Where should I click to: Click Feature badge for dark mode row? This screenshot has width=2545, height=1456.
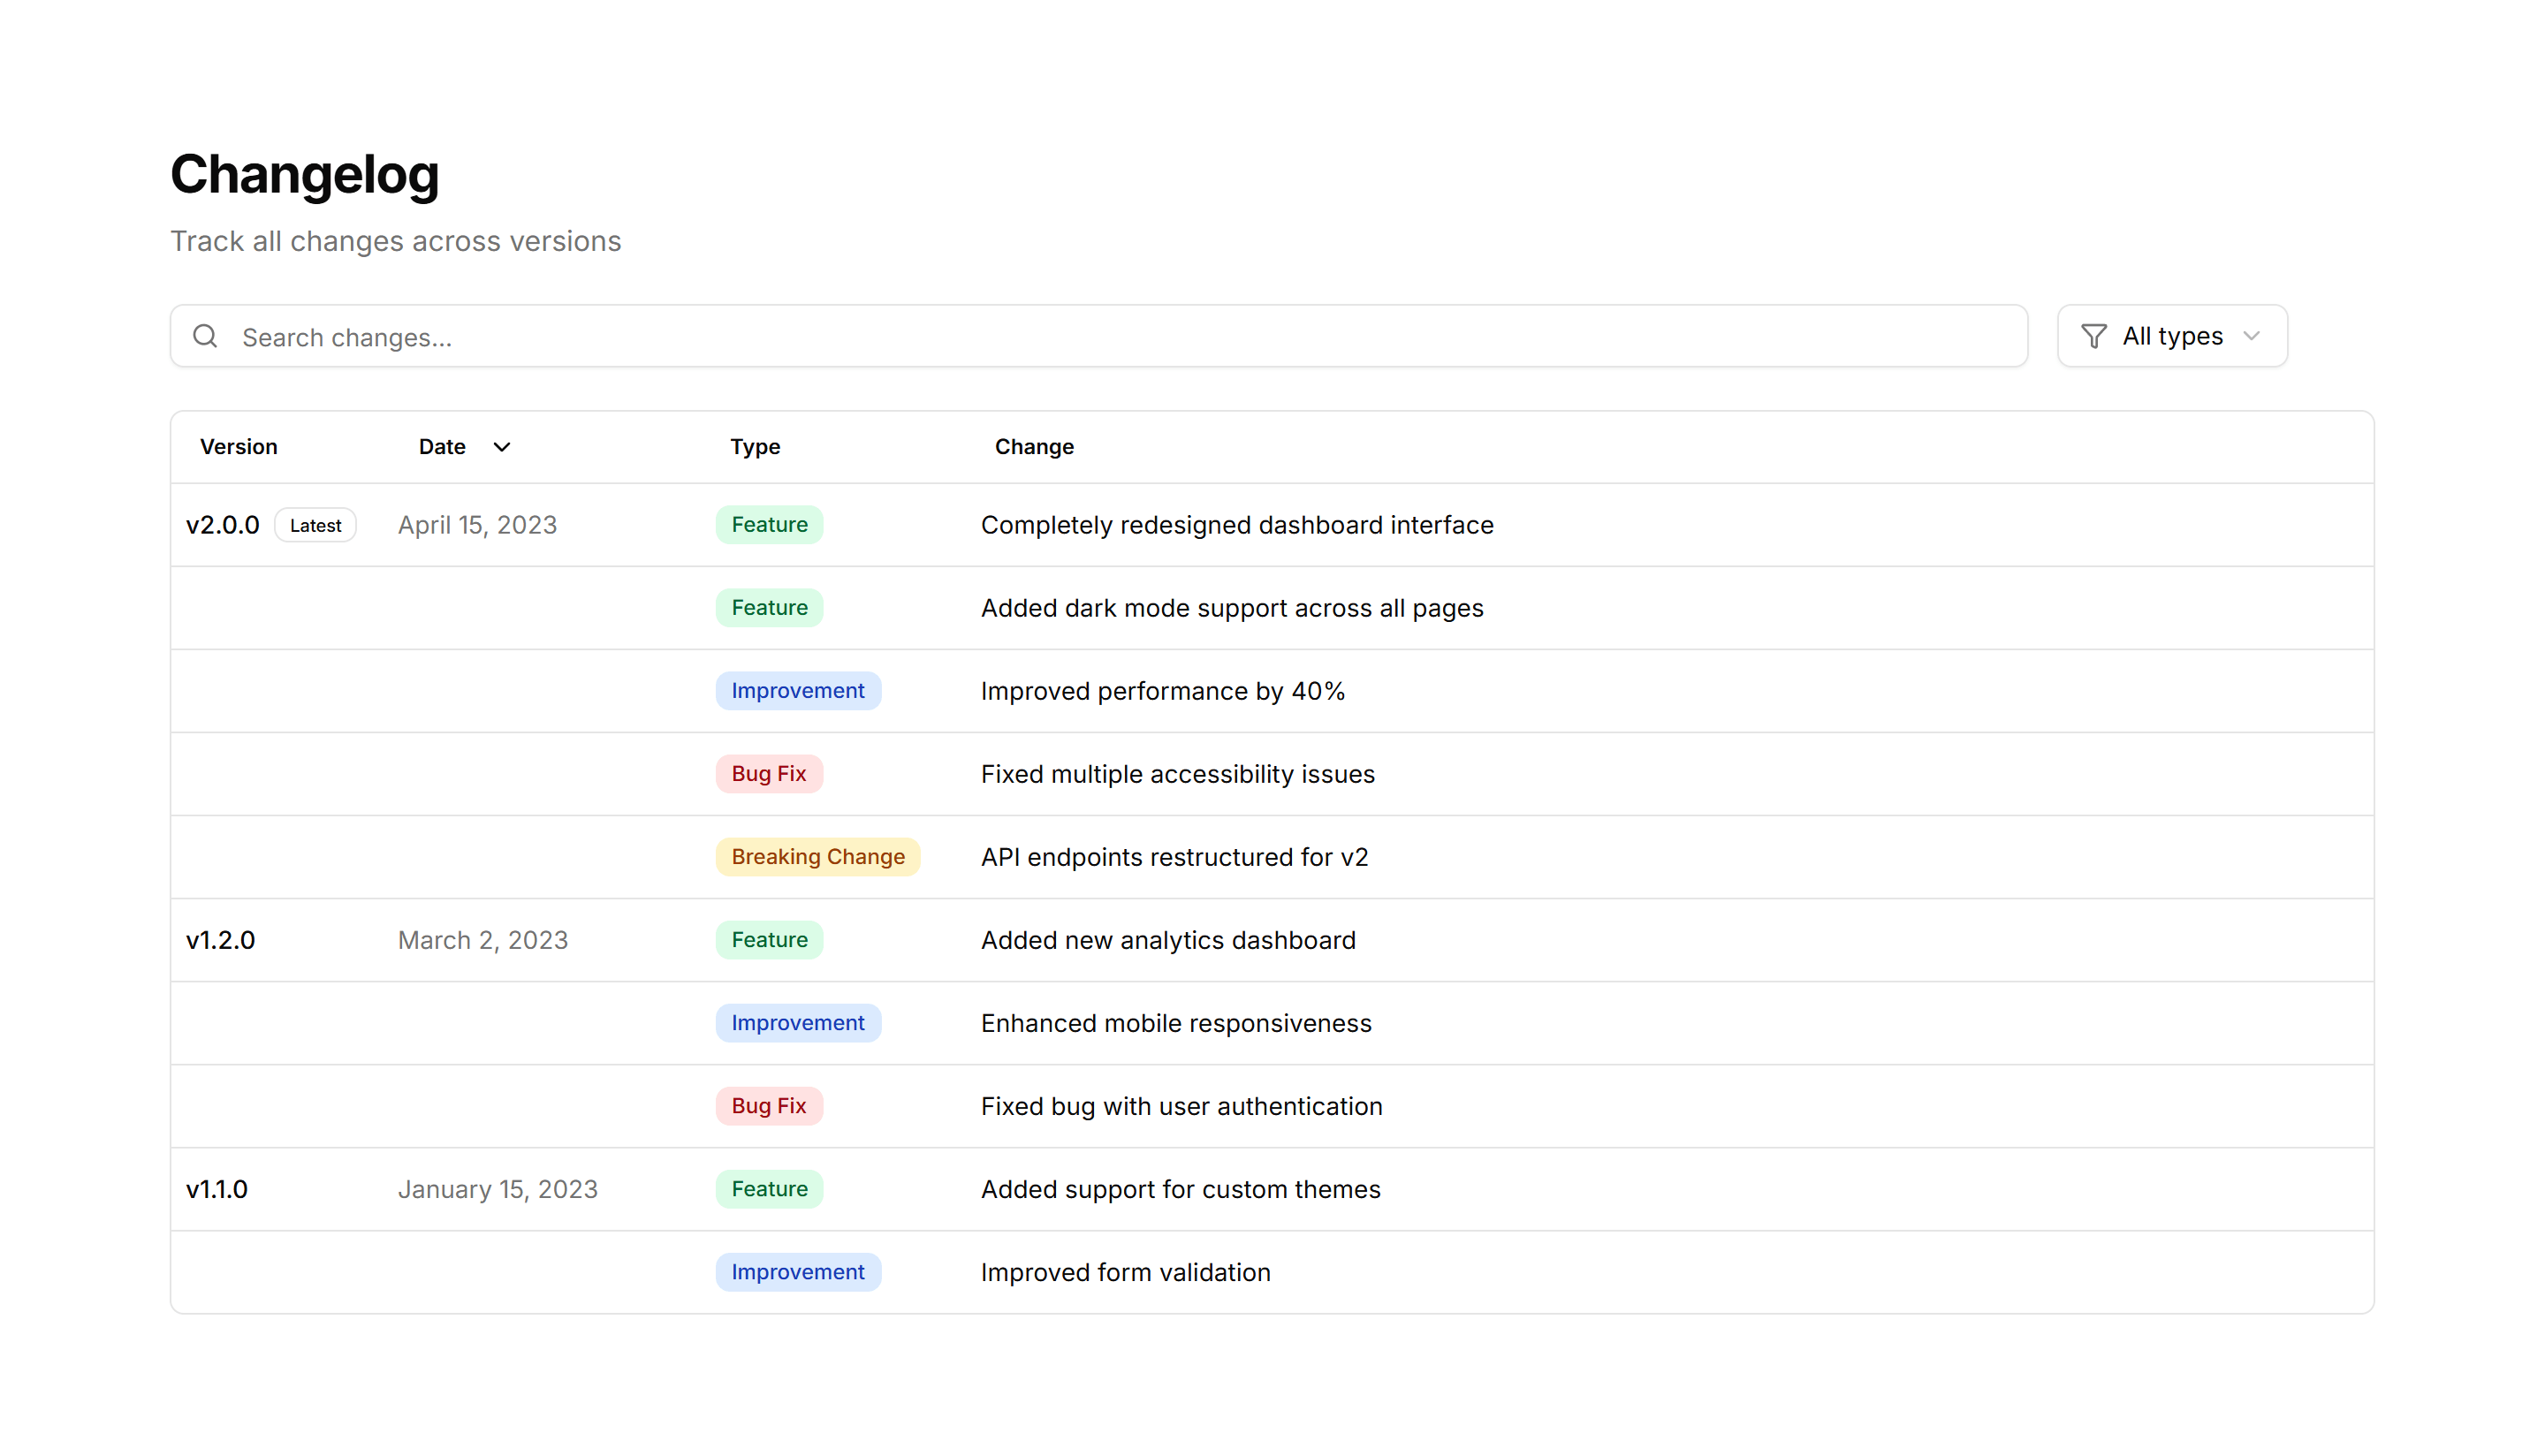[x=769, y=608]
